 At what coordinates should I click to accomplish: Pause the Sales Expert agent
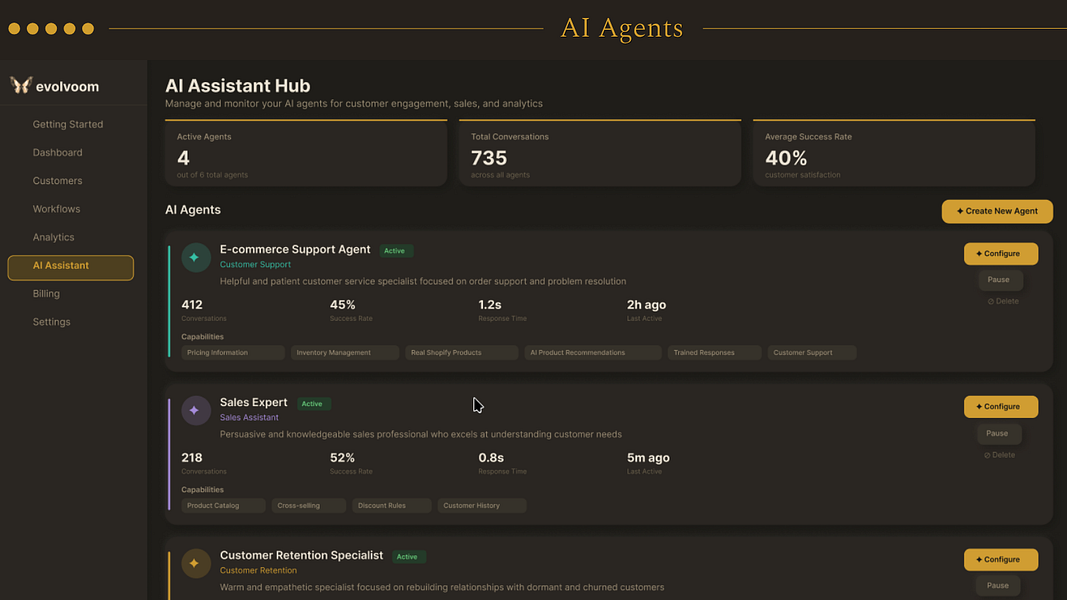(998, 433)
